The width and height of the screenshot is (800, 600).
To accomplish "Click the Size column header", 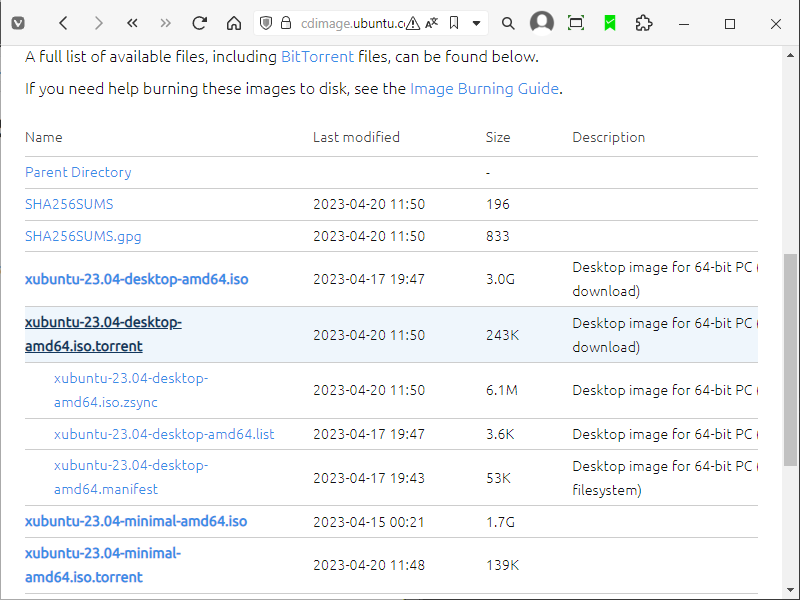I will [x=498, y=137].
